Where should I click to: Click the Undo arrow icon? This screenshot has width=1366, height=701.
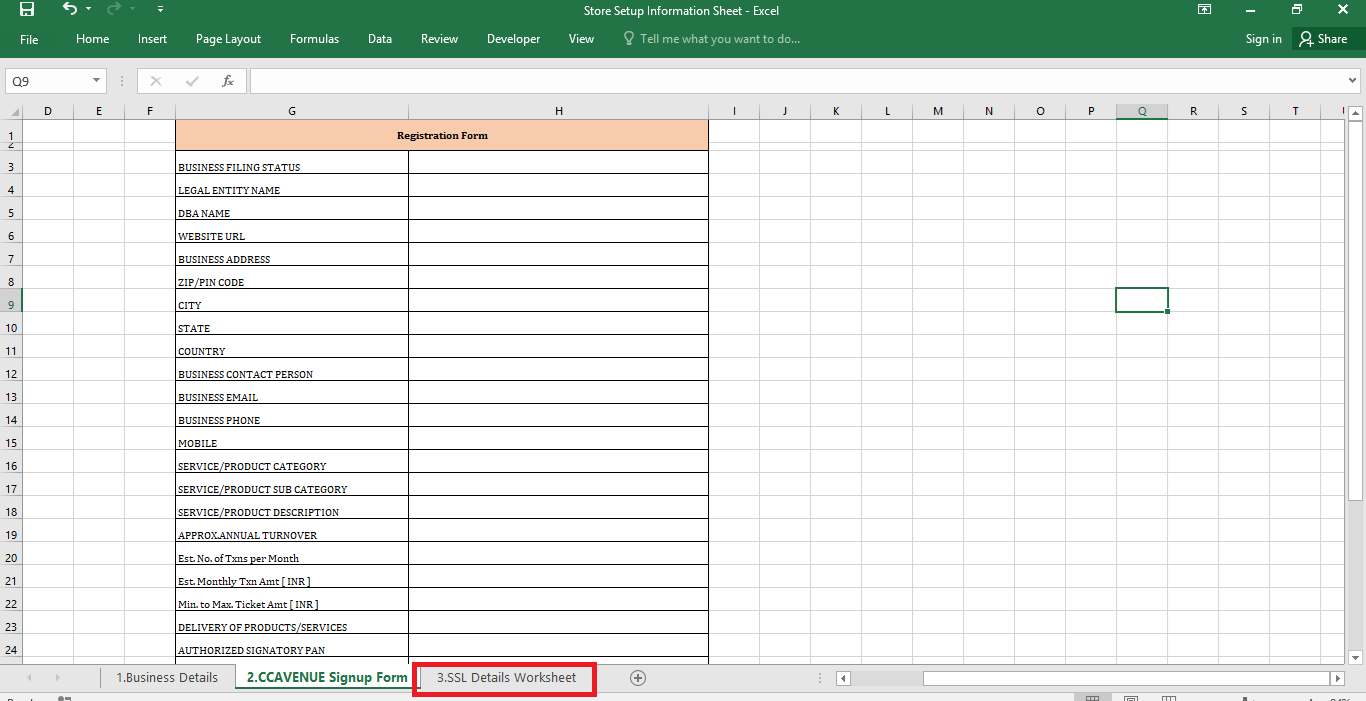pyautogui.click(x=68, y=9)
